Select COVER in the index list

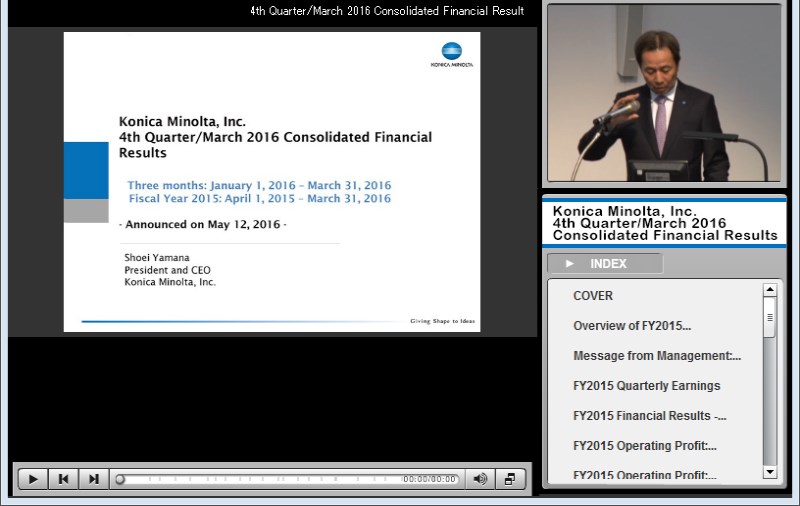click(x=593, y=296)
